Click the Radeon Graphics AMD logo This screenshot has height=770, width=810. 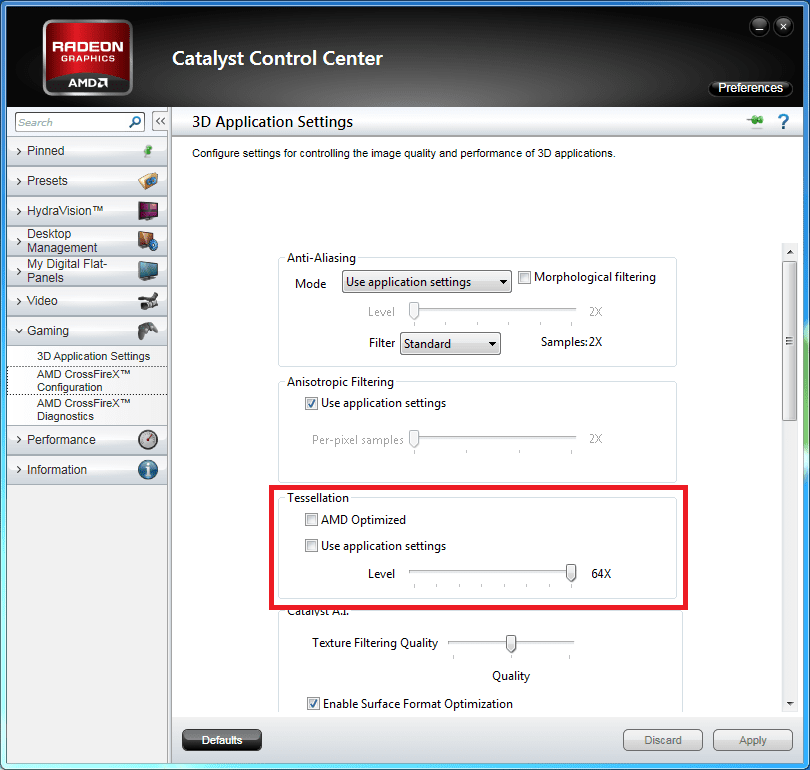pos(87,57)
